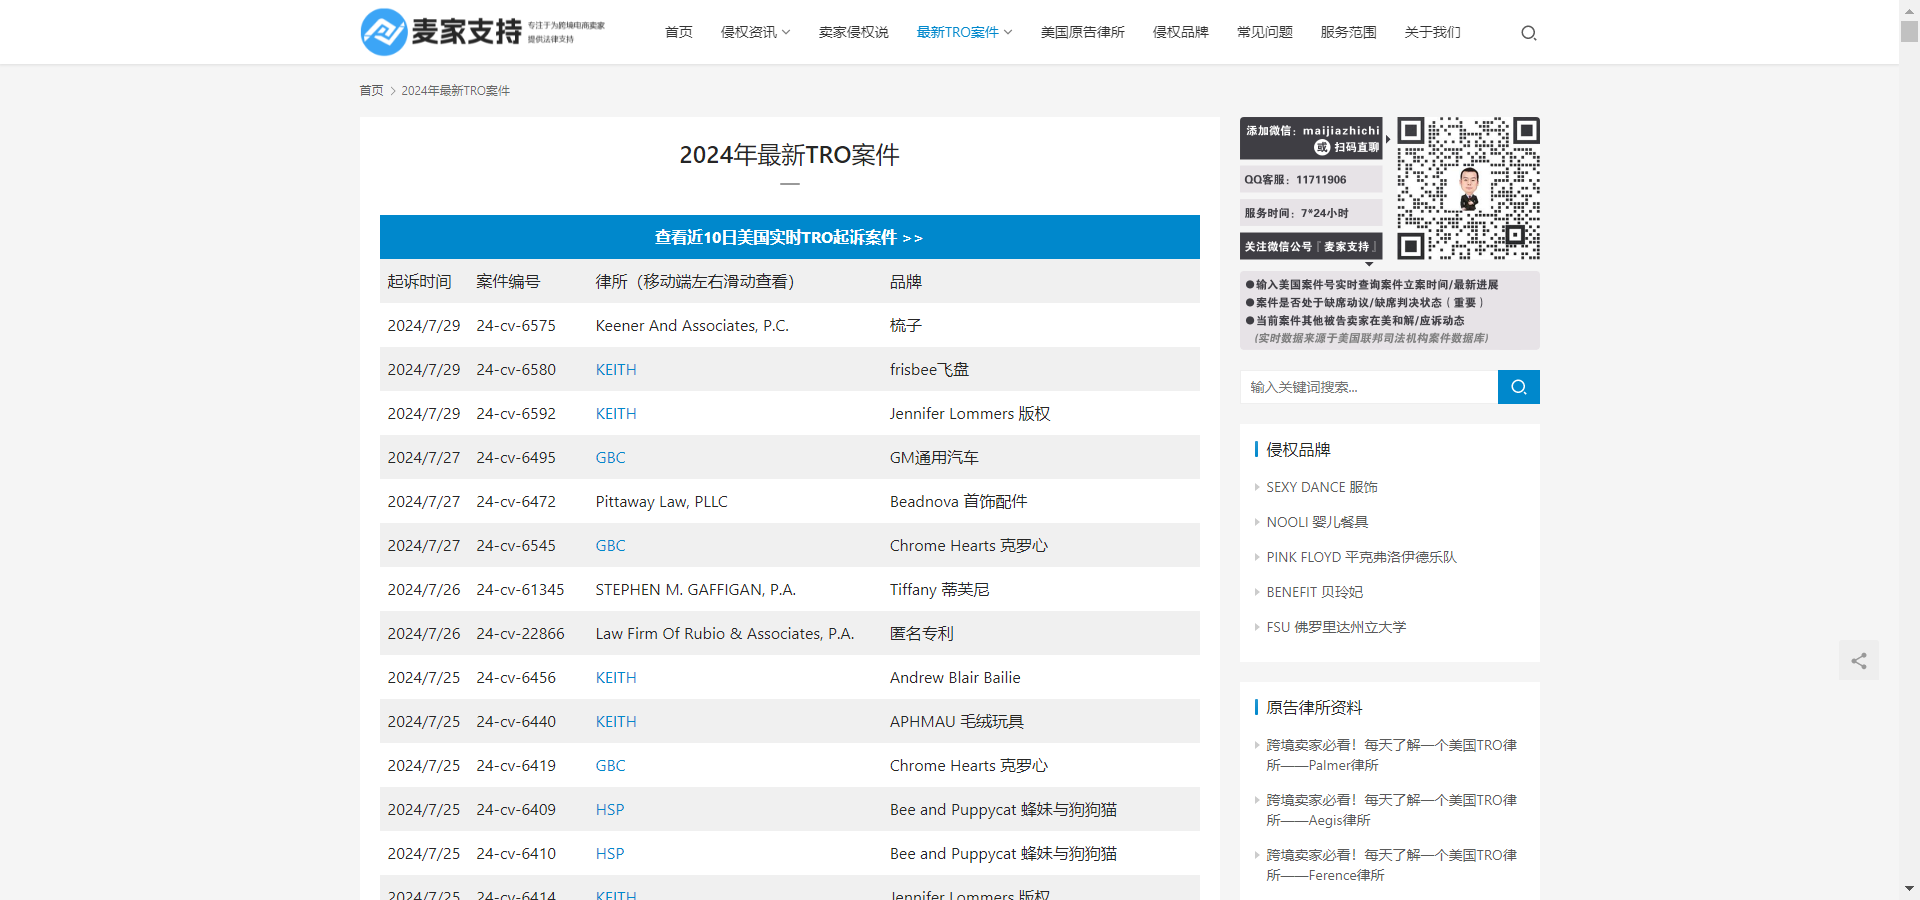Image resolution: width=1920 pixels, height=900 pixels.
Task: Open the Palmer律所 article link
Action: click(1391, 755)
